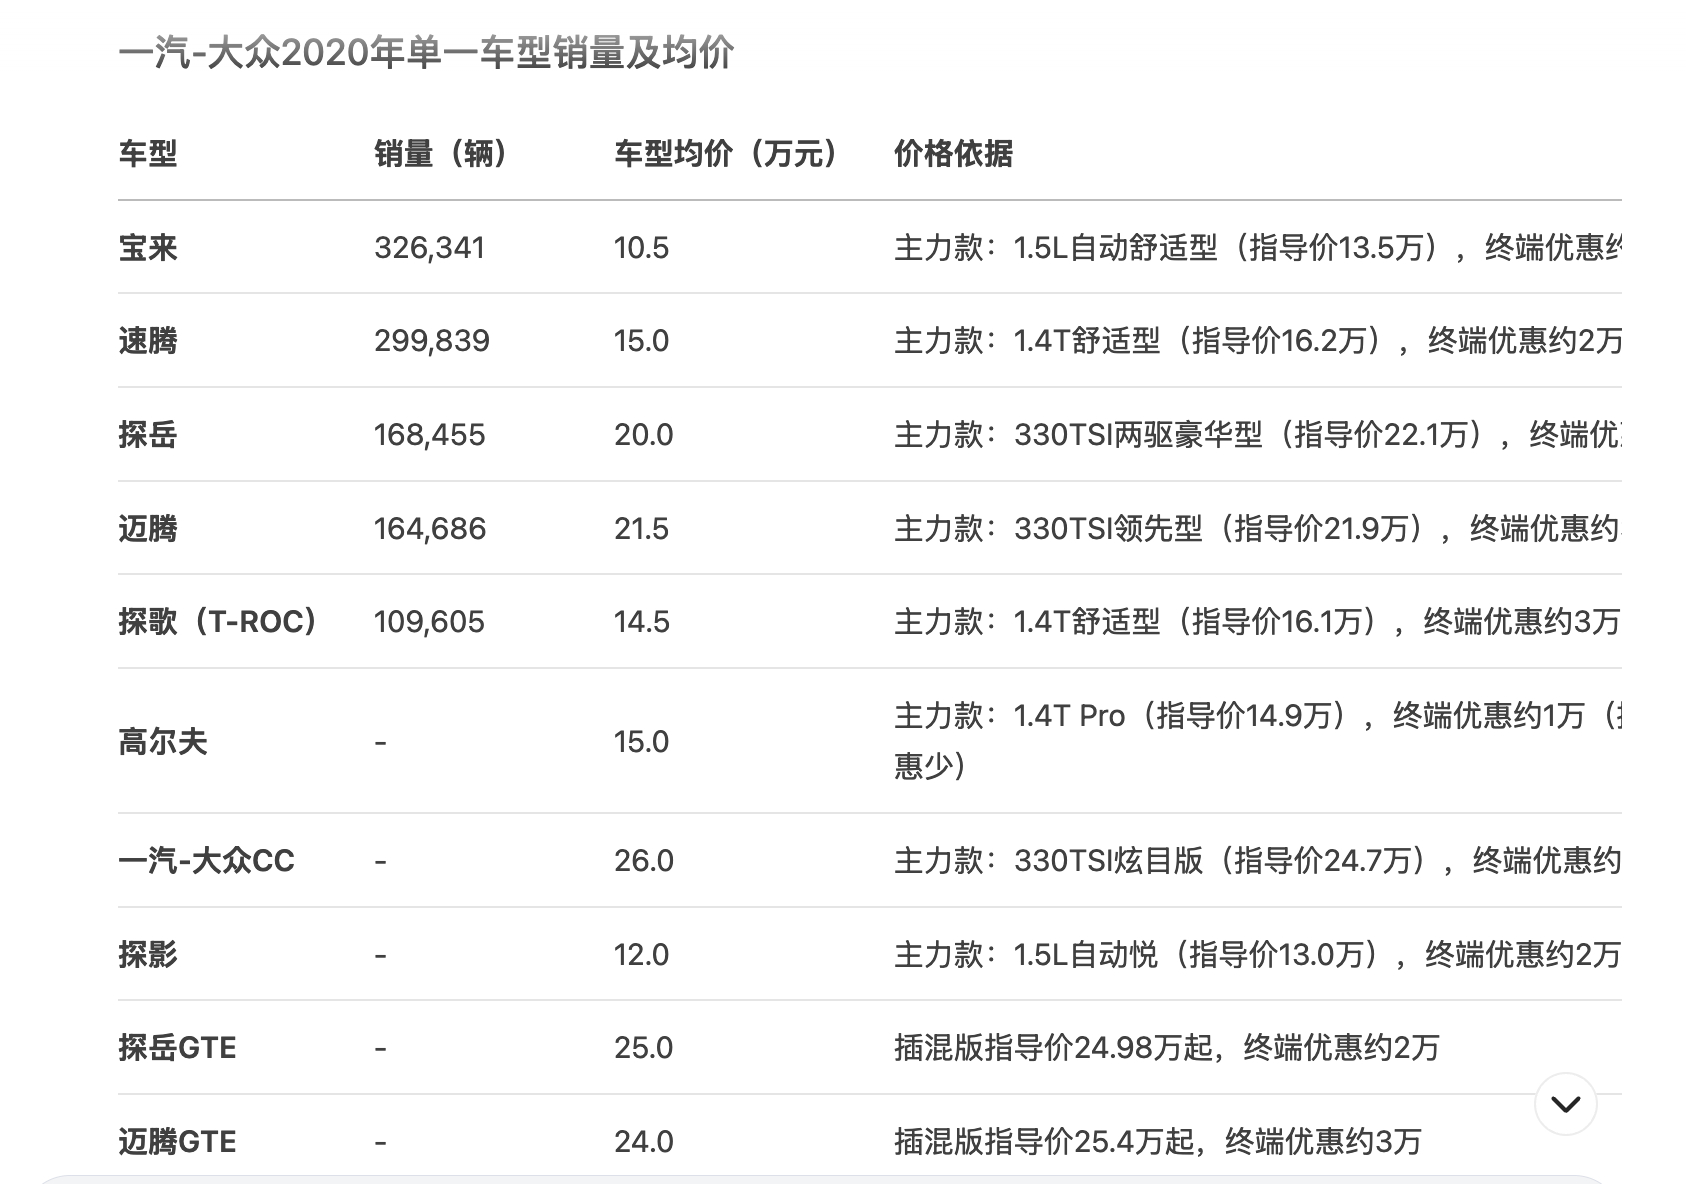The height and width of the screenshot is (1184, 1686).
Task: Select the 高尔夫 model name cell
Action: click(x=163, y=742)
